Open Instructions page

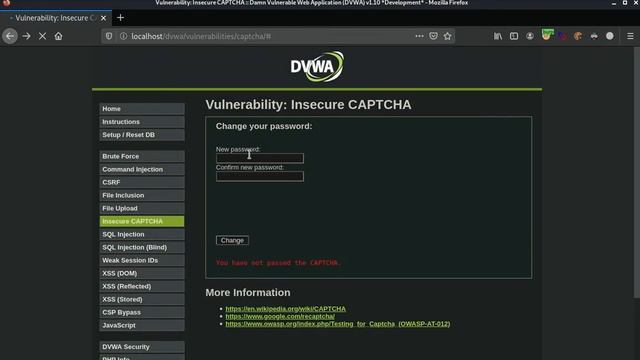[x=142, y=122]
